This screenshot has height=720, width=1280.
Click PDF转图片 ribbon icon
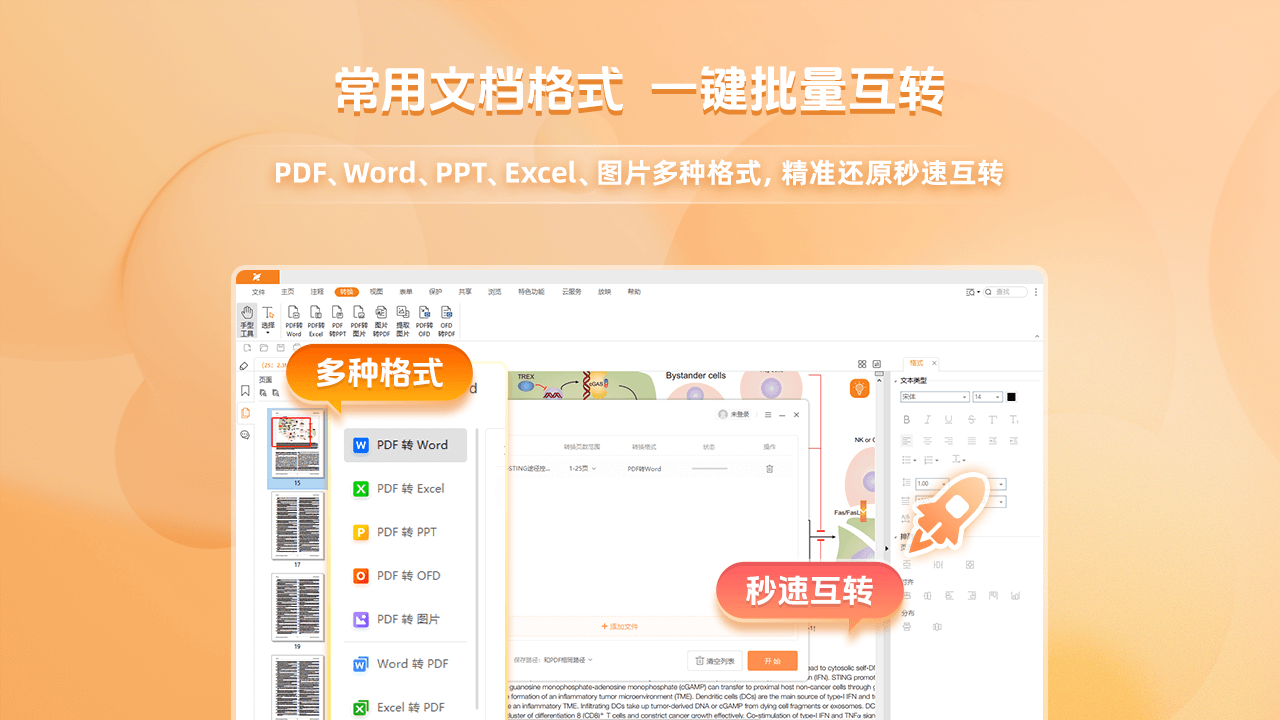(359, 321)
